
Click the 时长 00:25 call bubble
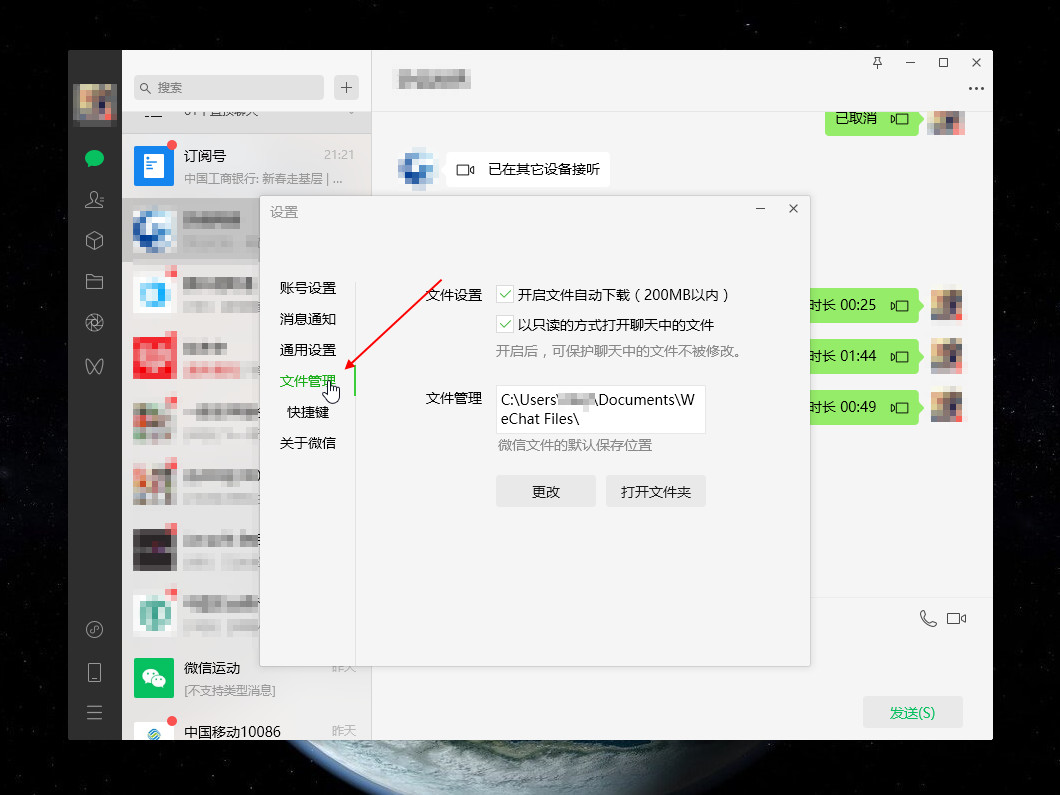(864, 306)
